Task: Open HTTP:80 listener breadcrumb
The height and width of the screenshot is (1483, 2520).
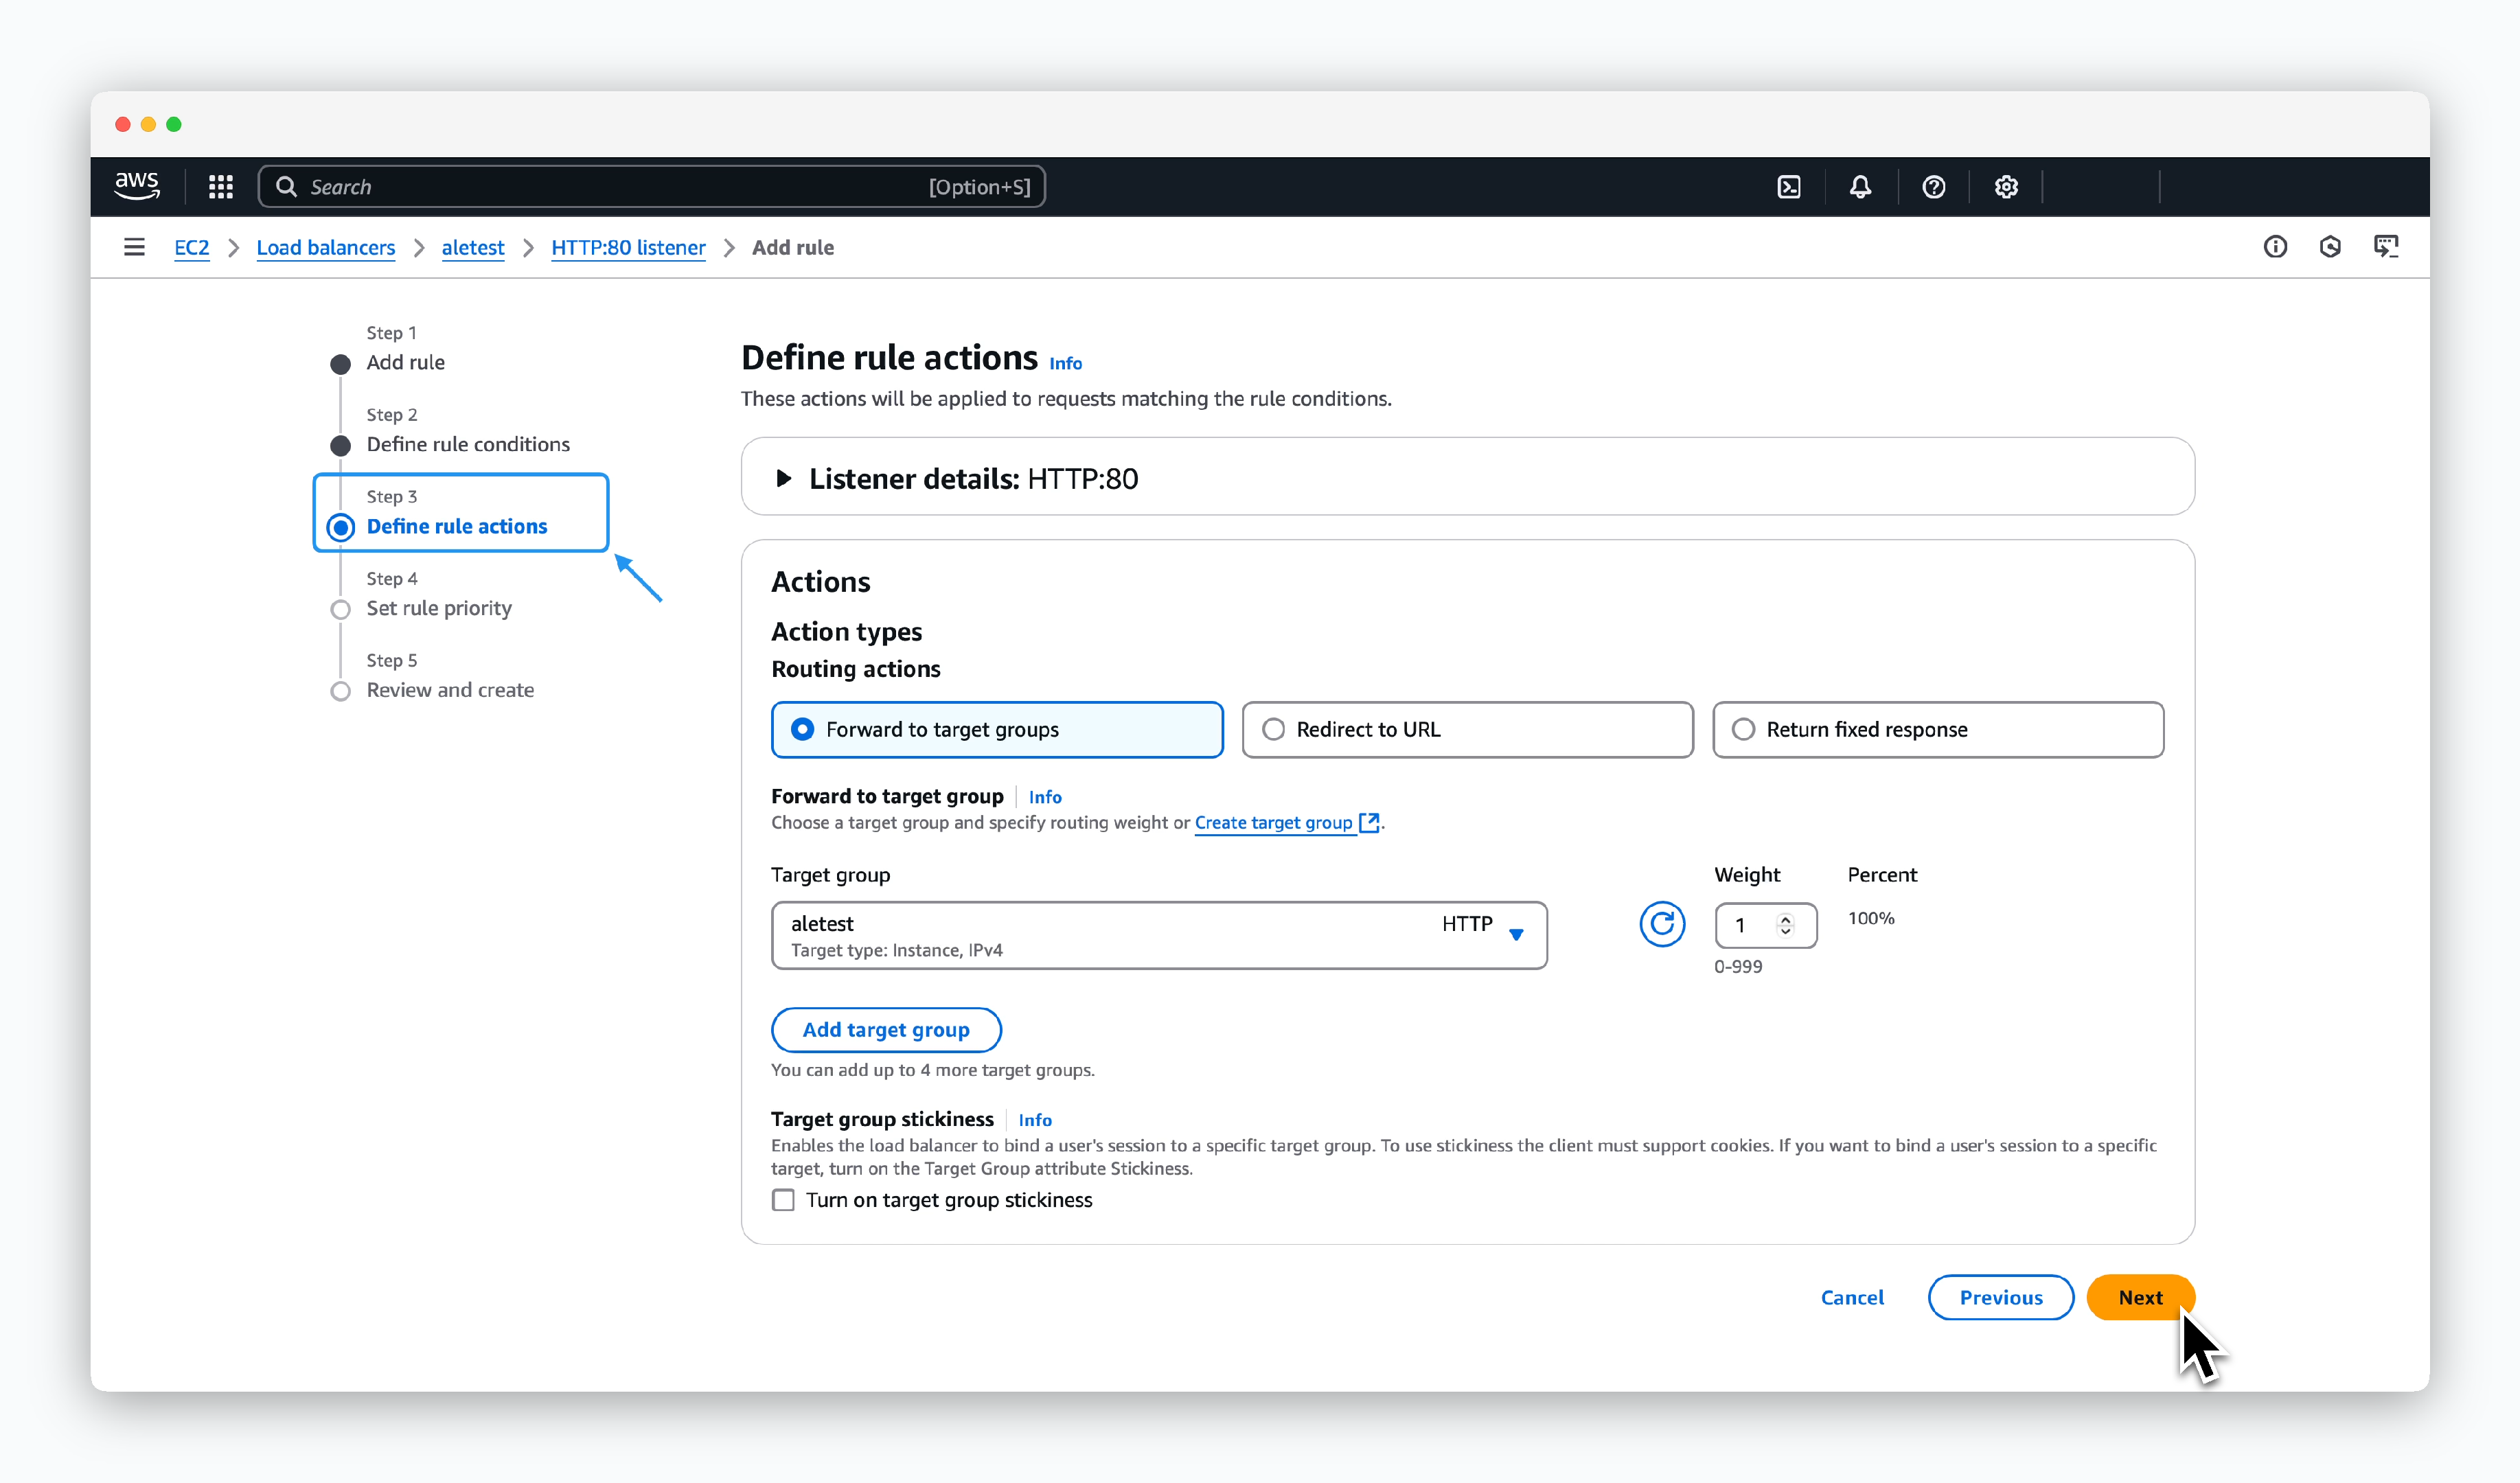Action: coord(628,247)
